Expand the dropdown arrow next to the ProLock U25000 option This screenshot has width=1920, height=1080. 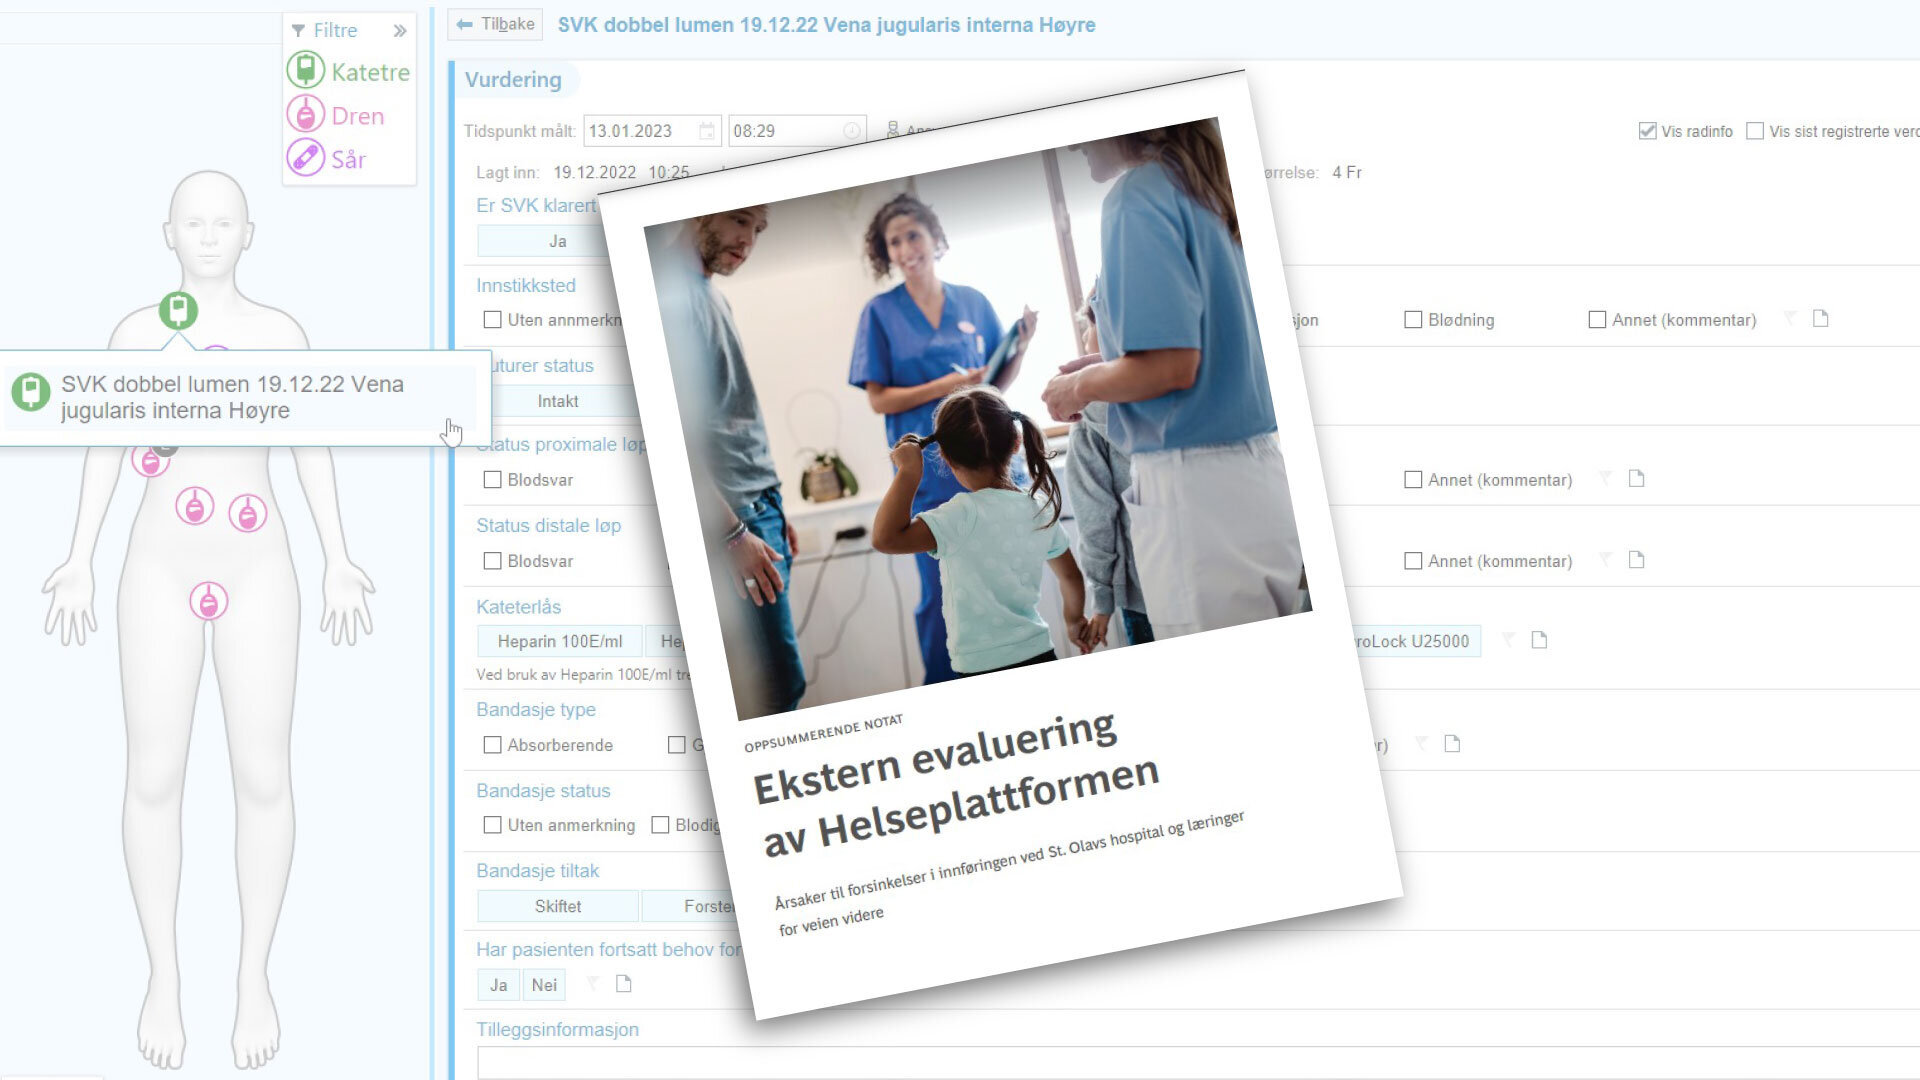pyautogui.click(x=1508, y=641)
